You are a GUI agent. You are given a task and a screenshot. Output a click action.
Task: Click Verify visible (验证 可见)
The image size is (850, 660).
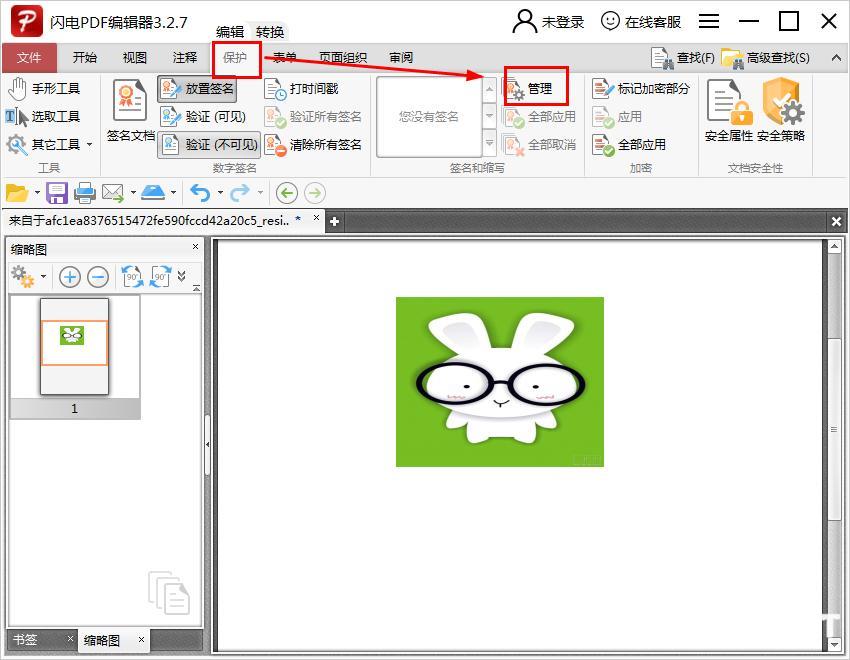tap(203, 117)
